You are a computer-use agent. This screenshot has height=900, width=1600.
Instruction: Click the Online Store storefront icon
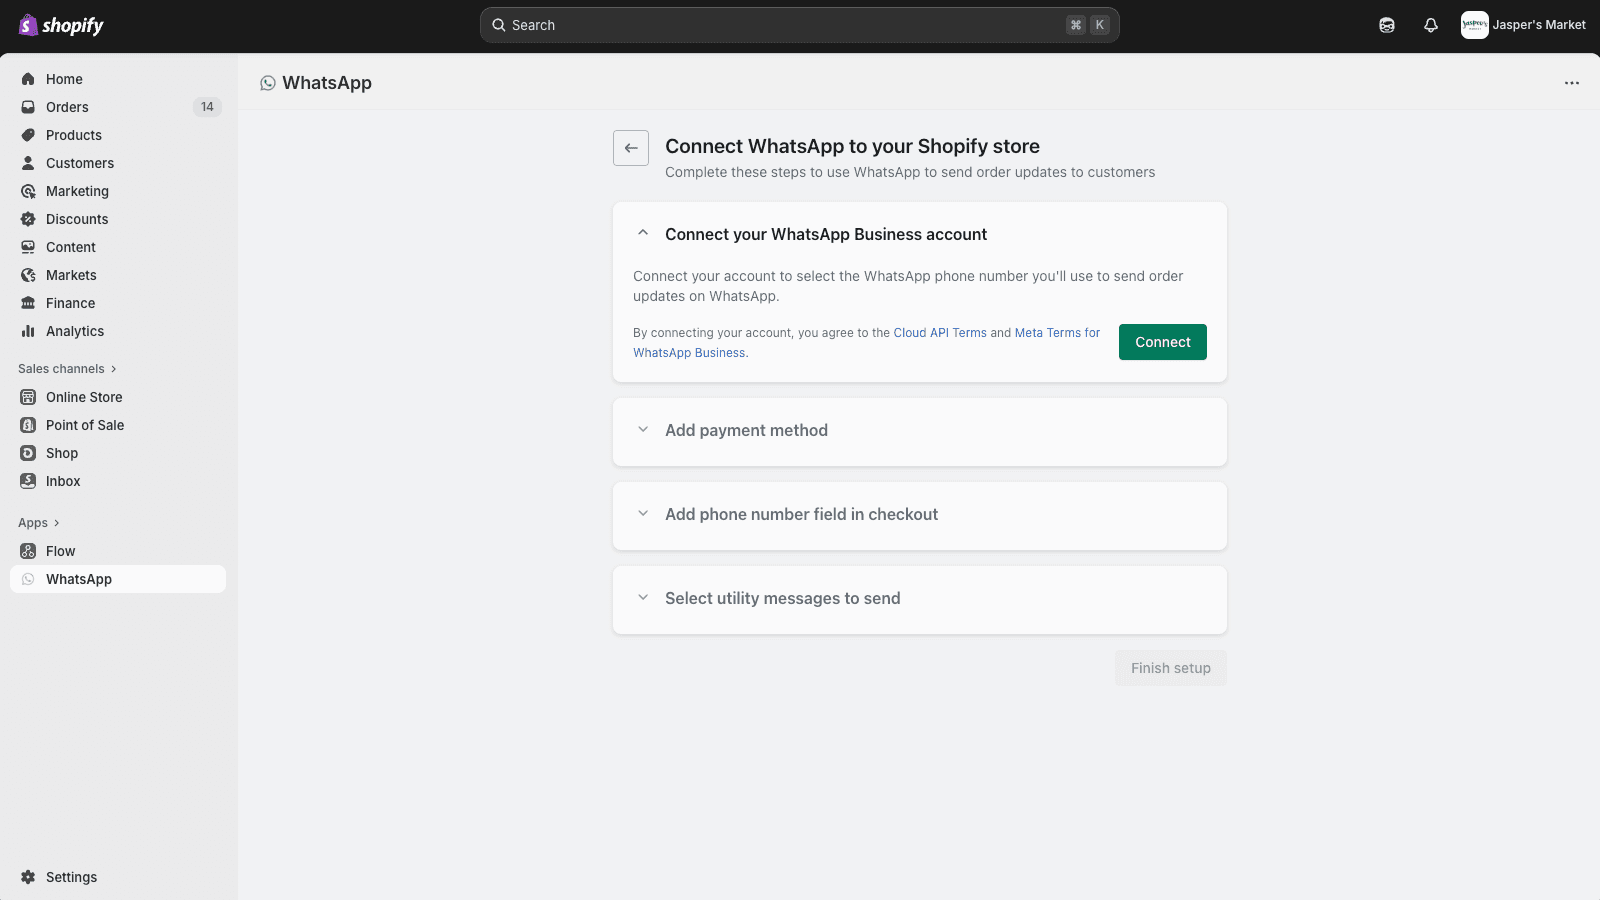[28, 397]
